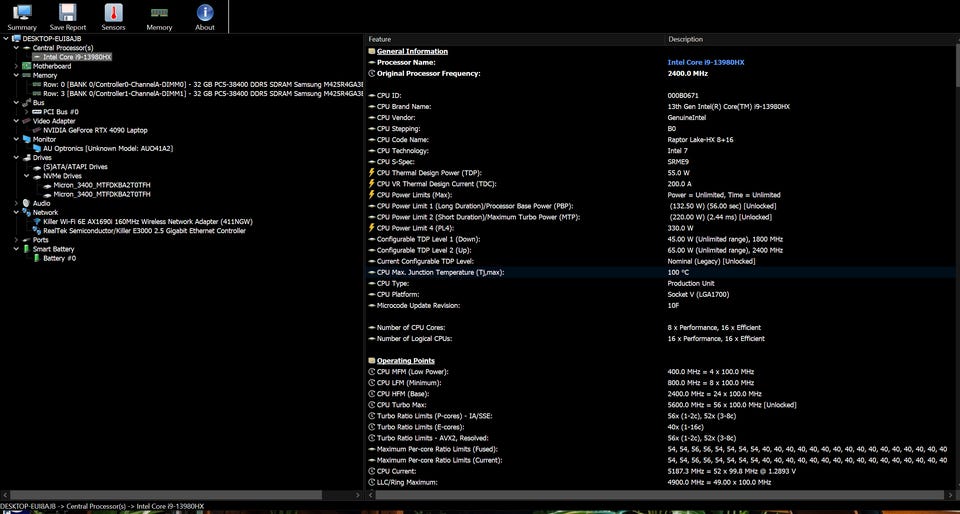
Task: Click the Audio speaker icon
Action: tap(26, 203)
